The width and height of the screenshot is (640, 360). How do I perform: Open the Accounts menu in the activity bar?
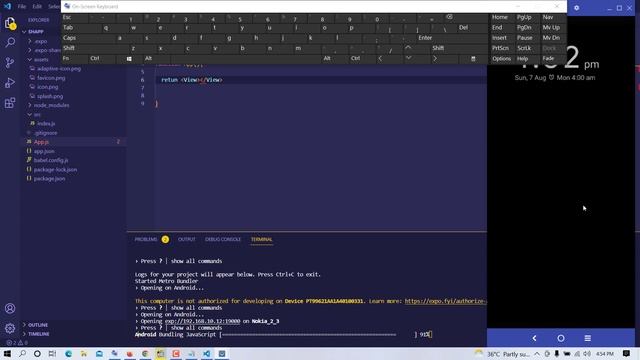(x=10, y=308)
